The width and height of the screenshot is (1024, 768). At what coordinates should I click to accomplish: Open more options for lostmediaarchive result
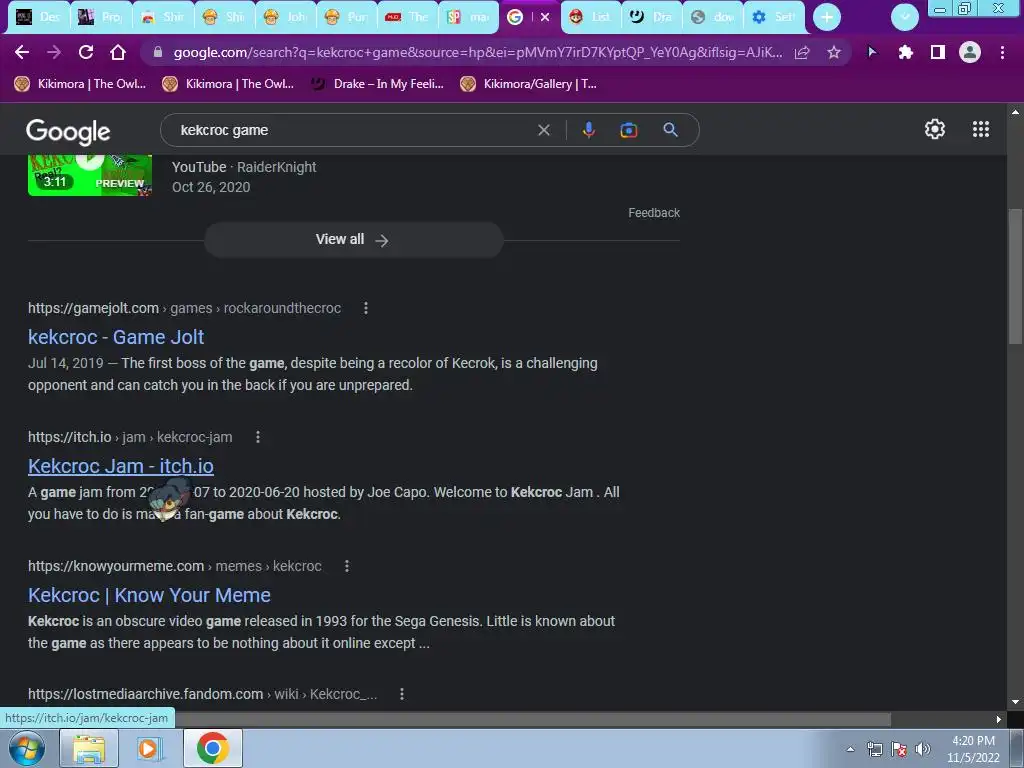(402, 694)
